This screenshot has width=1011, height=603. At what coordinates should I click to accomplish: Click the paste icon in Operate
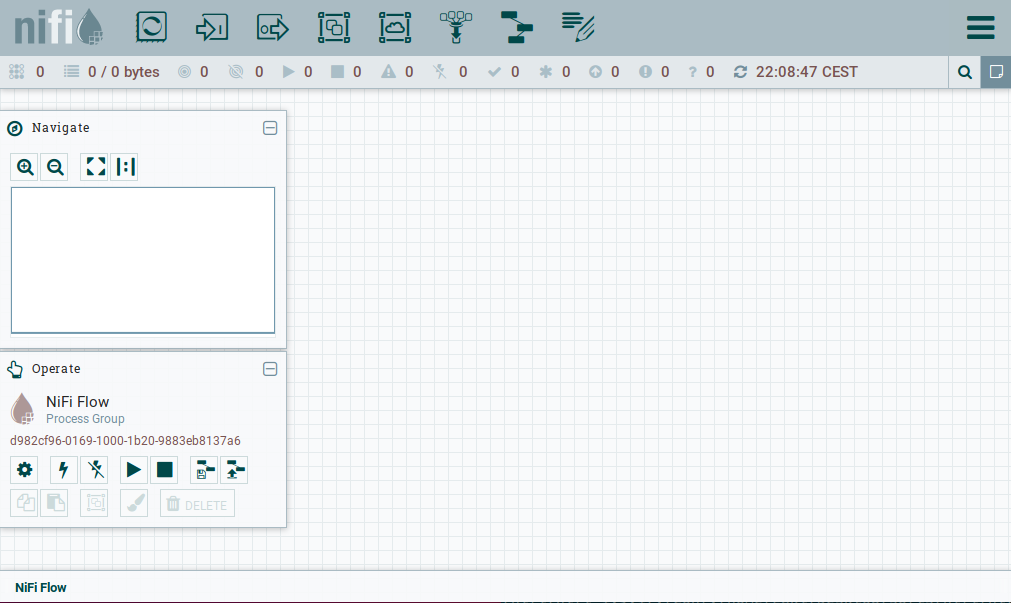[55, 503]
